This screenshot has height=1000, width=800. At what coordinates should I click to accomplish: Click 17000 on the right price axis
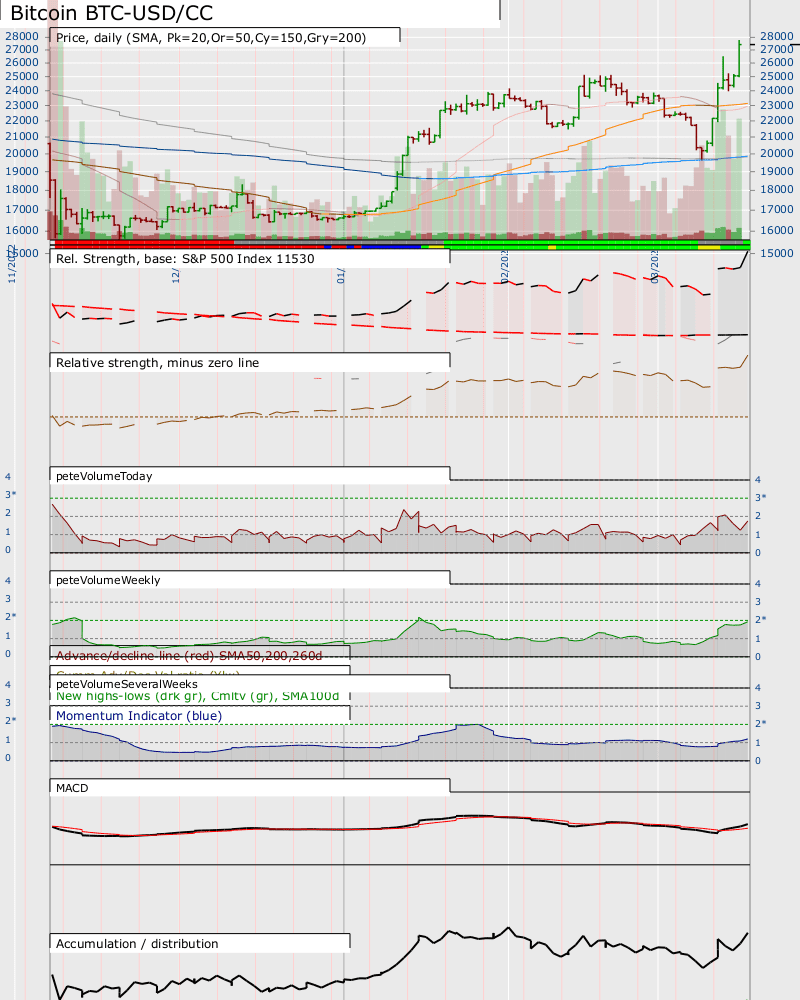point(776,209)
